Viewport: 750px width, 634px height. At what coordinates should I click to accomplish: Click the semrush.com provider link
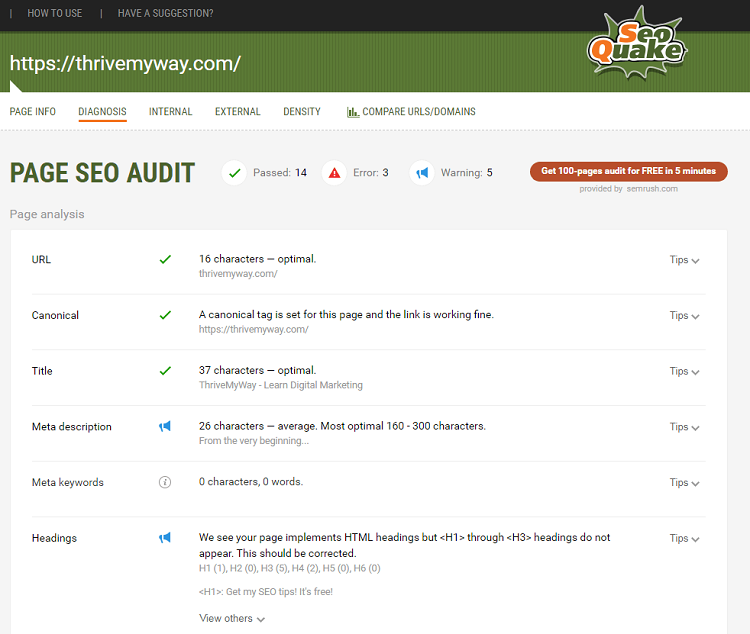pyautogui.click(x=652, y=189)
